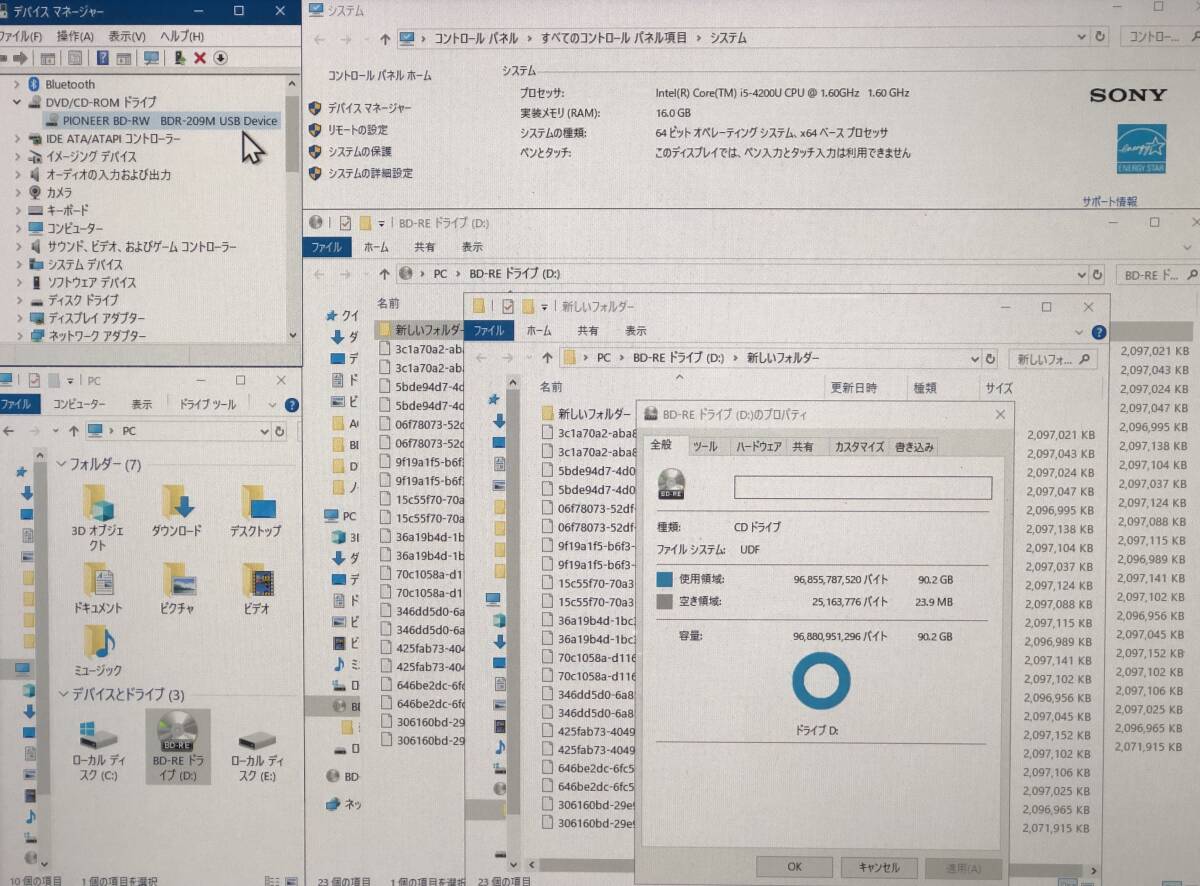Open デスクトップ folder icon
The image size is (1200, 886).
[256, 511]
